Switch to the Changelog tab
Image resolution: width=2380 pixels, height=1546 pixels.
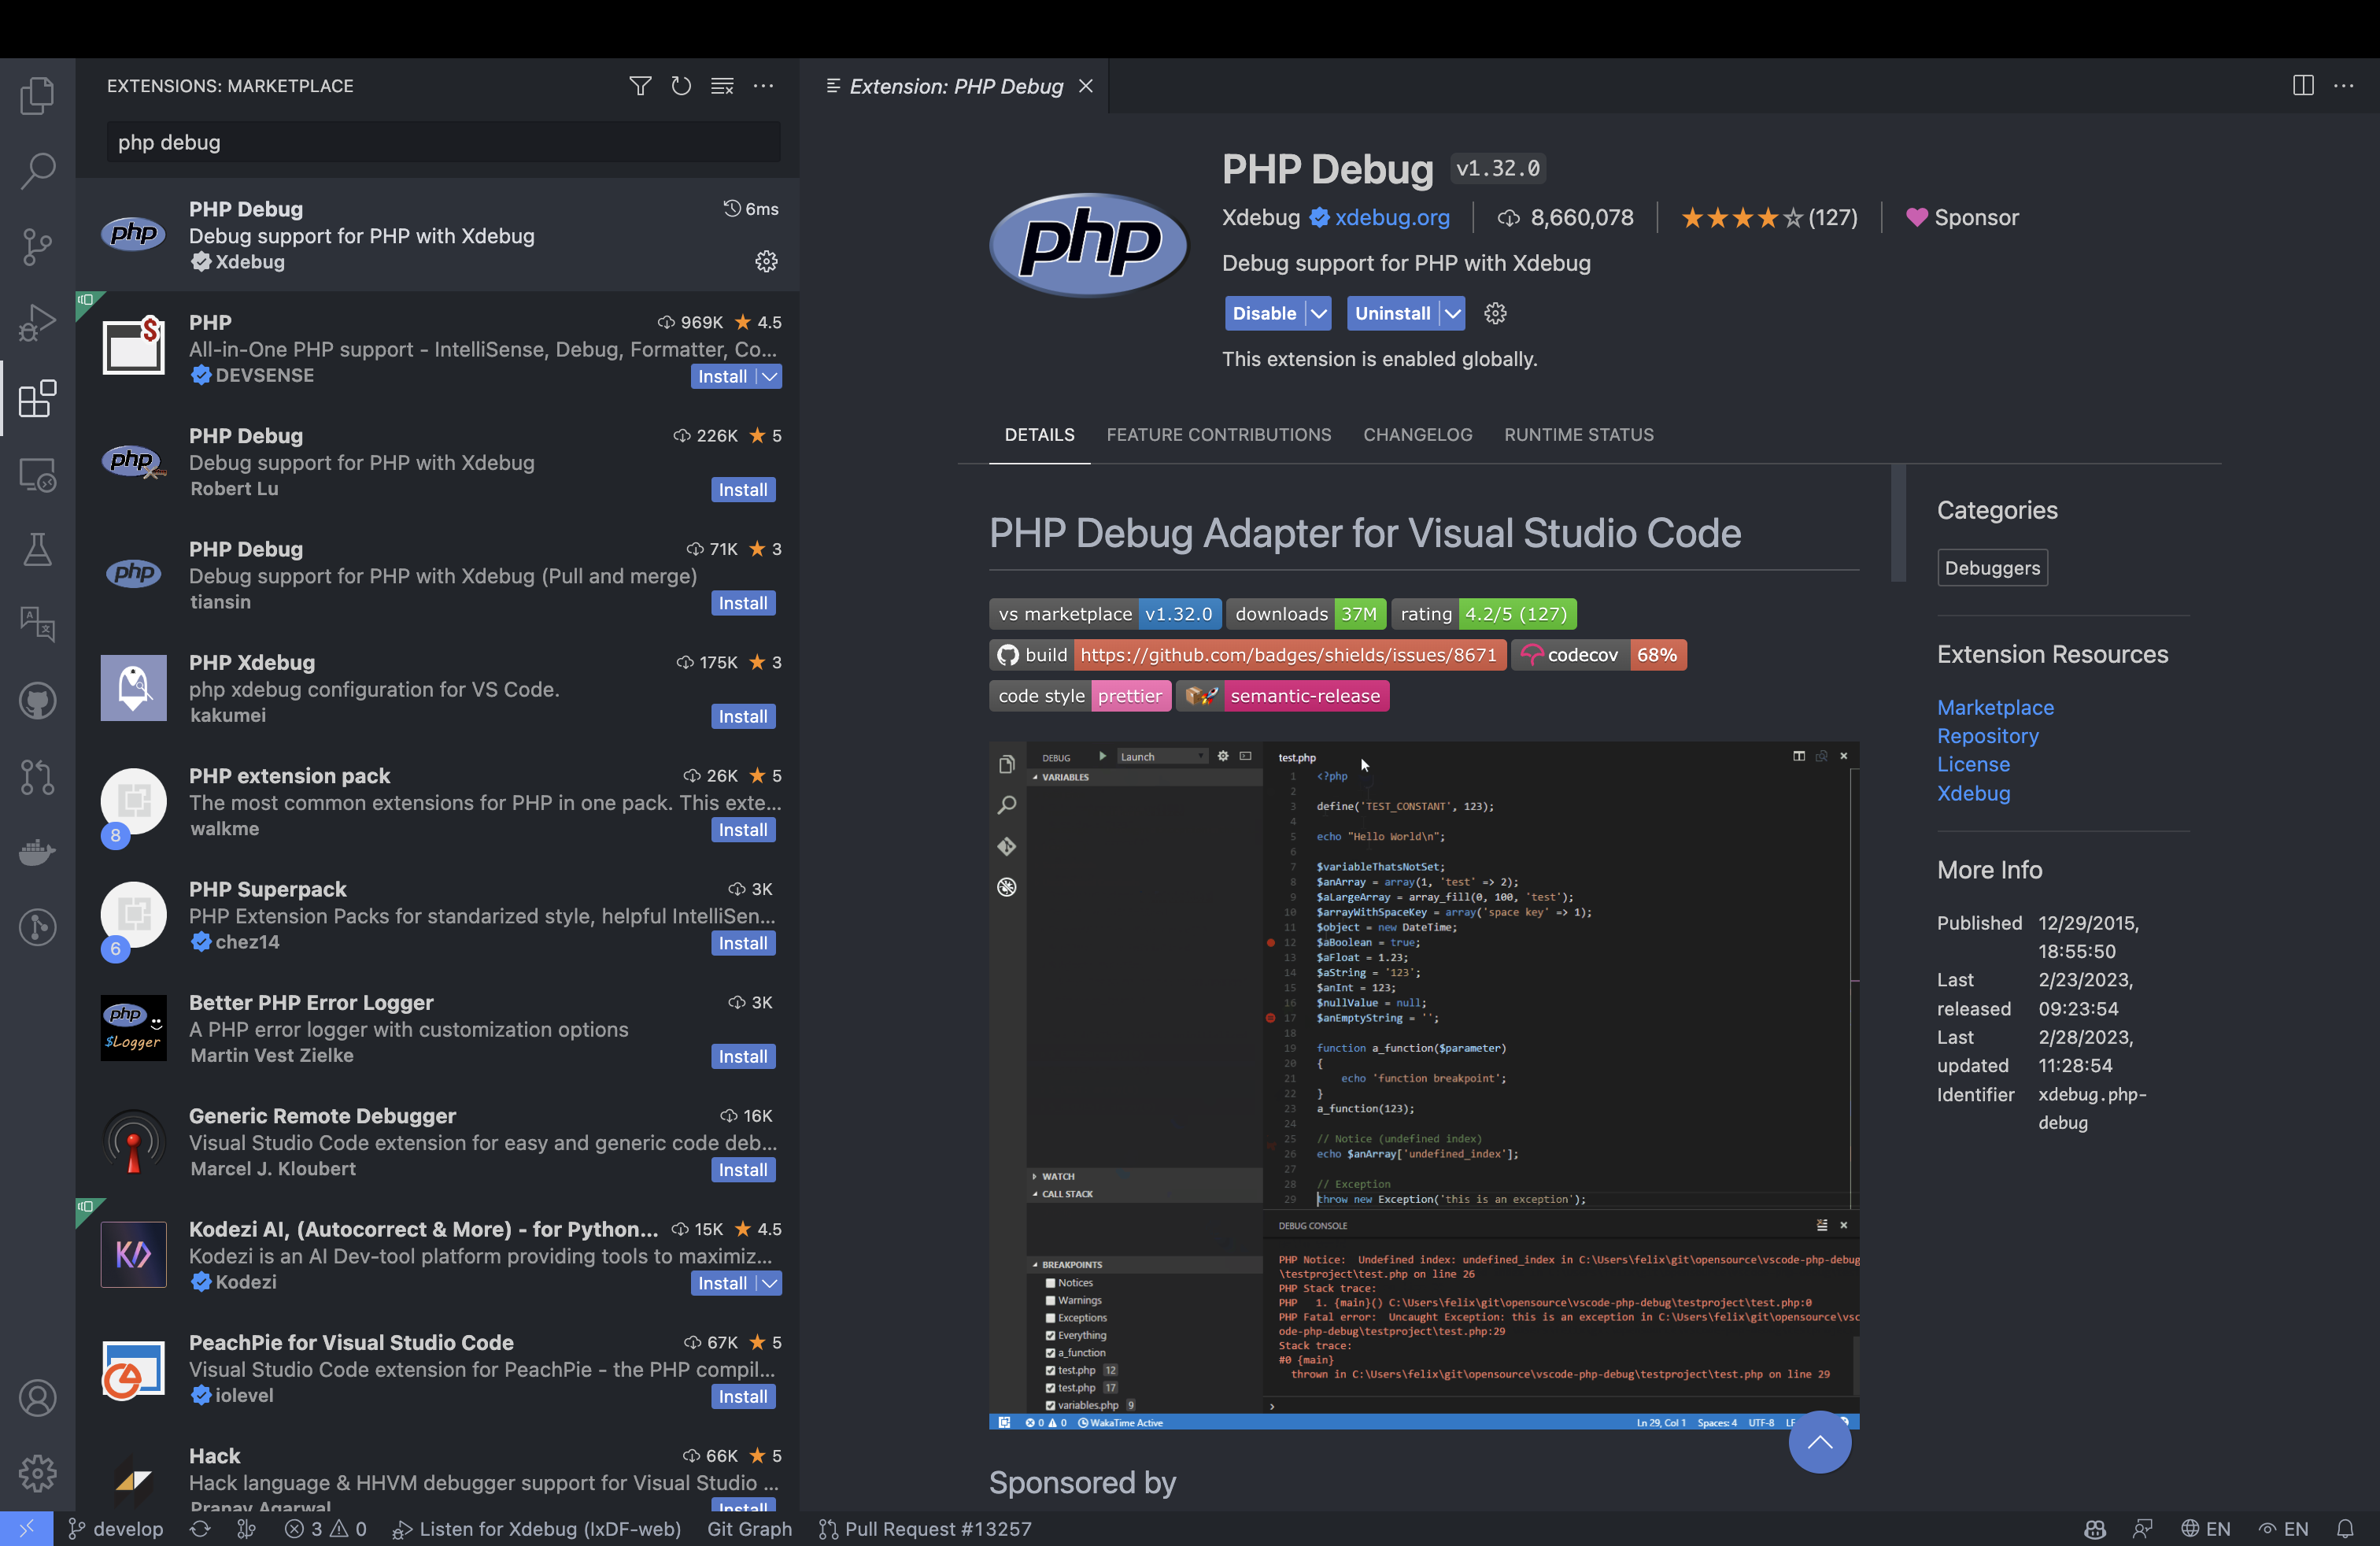coord(1417,435)
